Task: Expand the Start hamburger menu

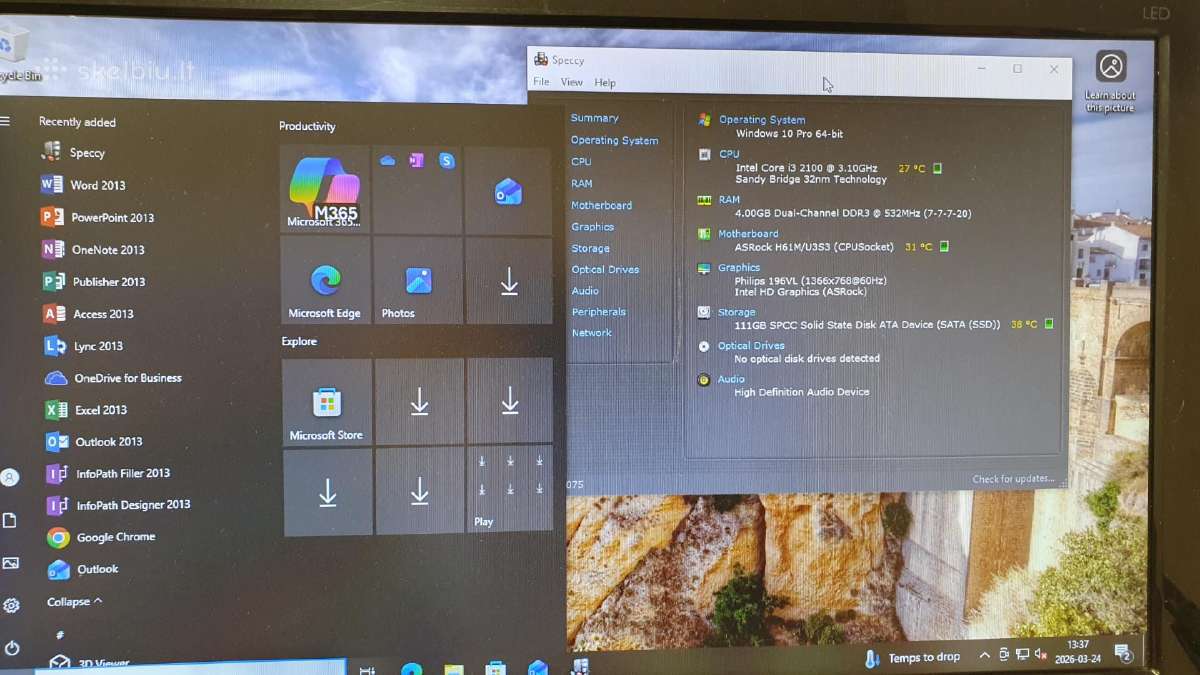Action: [5, 121]
